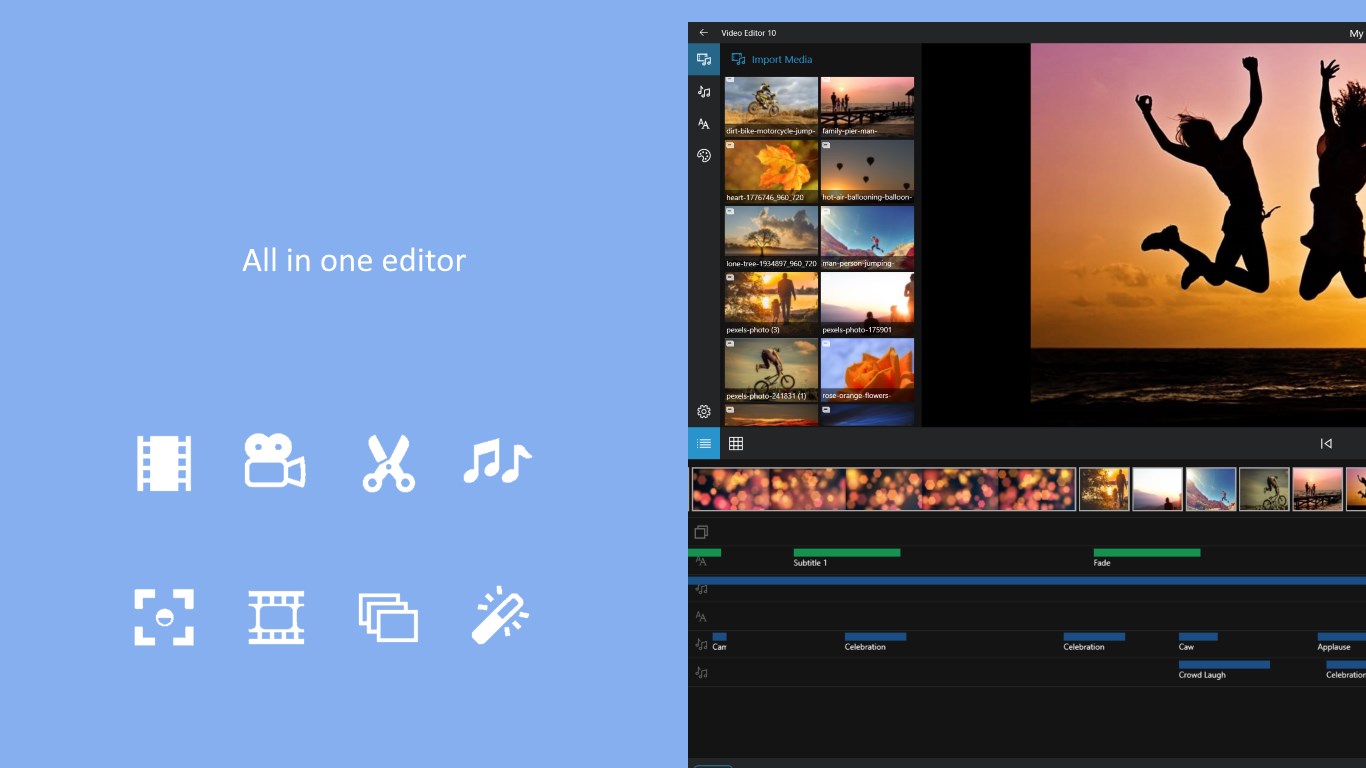The width and height of the screenshot is (1366, 768).
Task: Open the text titles sidebar tab
Action: tap(704, 124)
